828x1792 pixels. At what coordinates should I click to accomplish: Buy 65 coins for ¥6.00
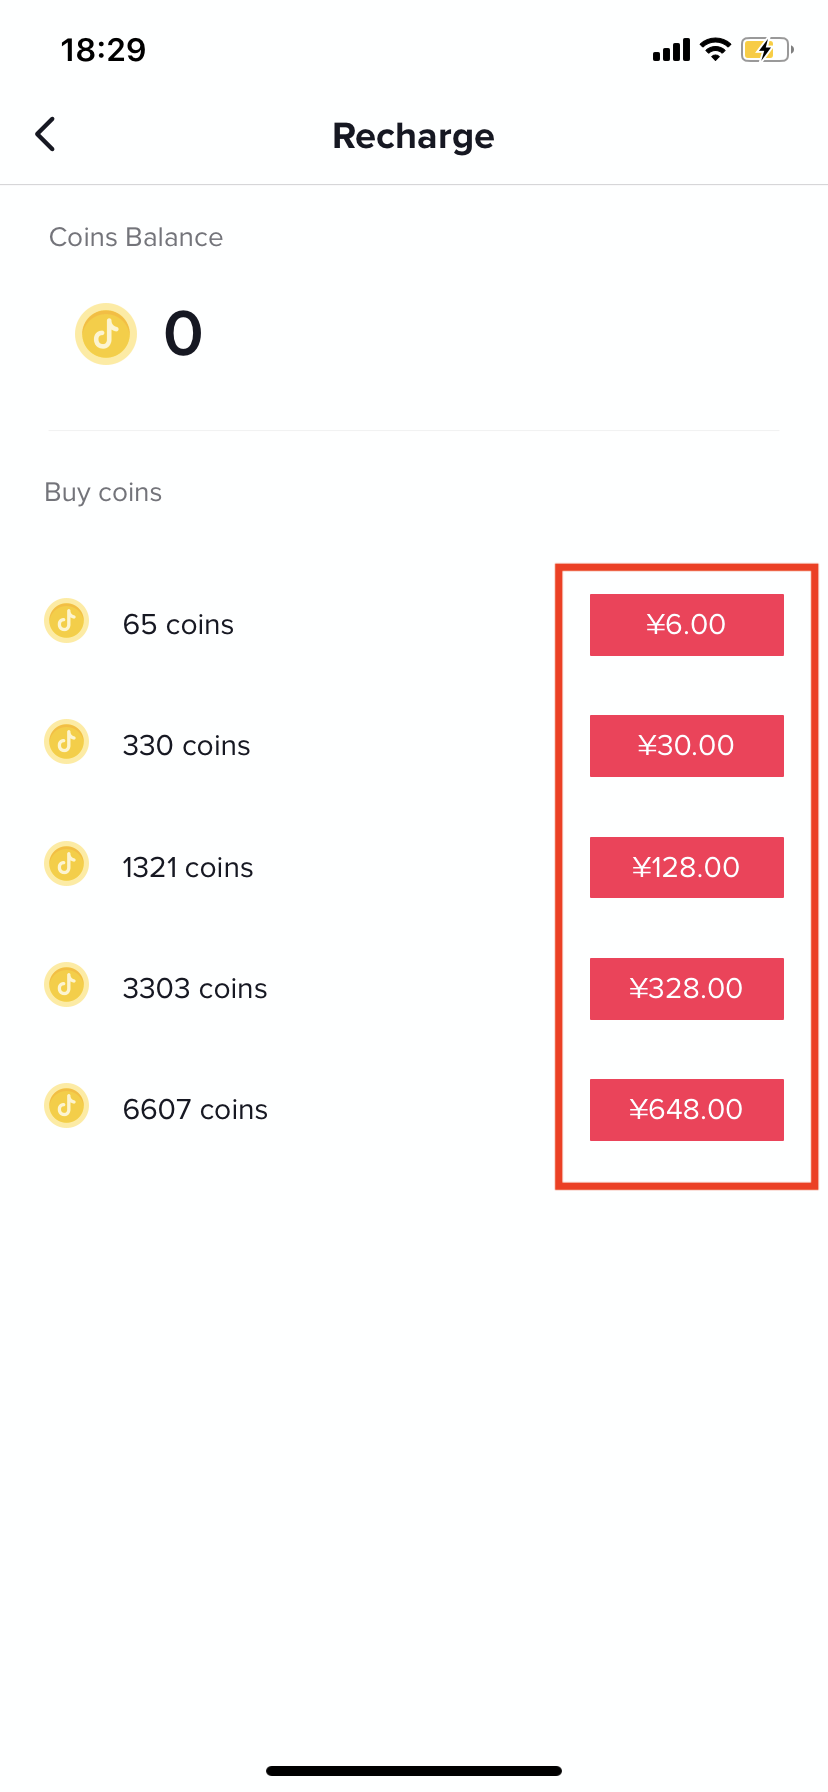[x=686, y=625]
